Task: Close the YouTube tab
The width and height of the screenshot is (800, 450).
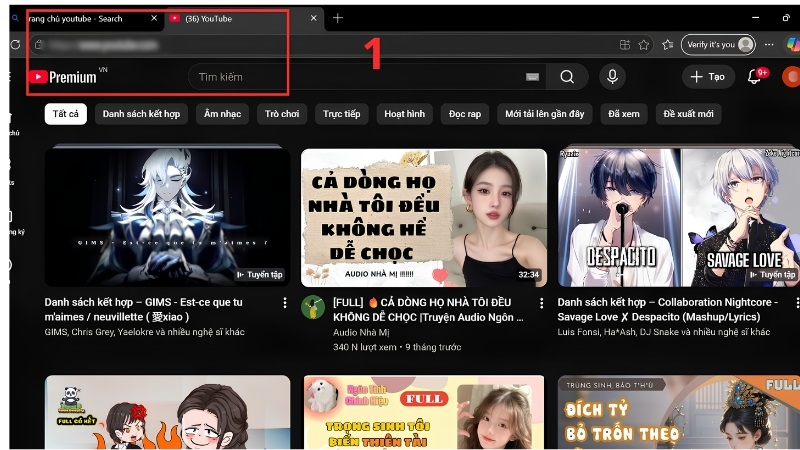Action: tap(313, 18)
